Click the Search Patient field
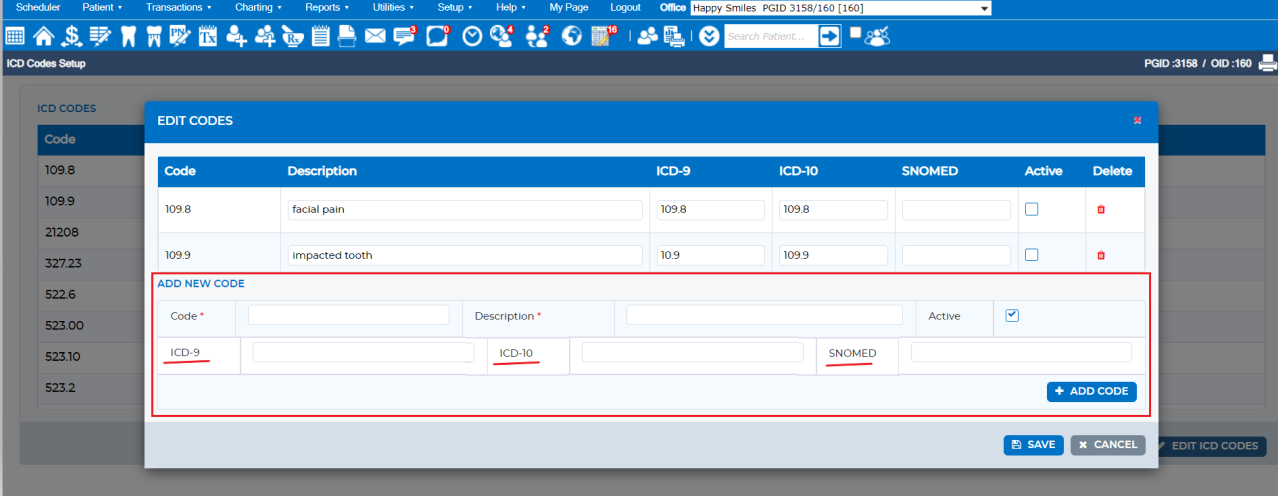Screen dimensions: 1278x496 click(770, 37)
